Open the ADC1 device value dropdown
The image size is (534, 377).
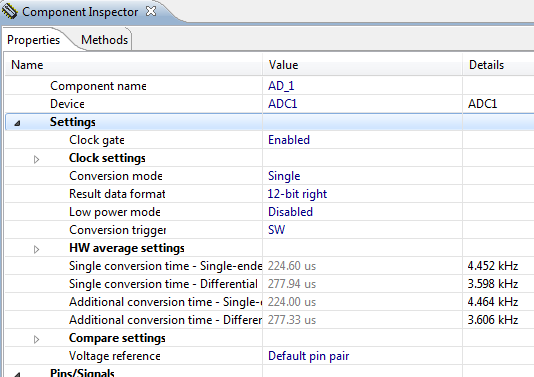tap(362, 104)
